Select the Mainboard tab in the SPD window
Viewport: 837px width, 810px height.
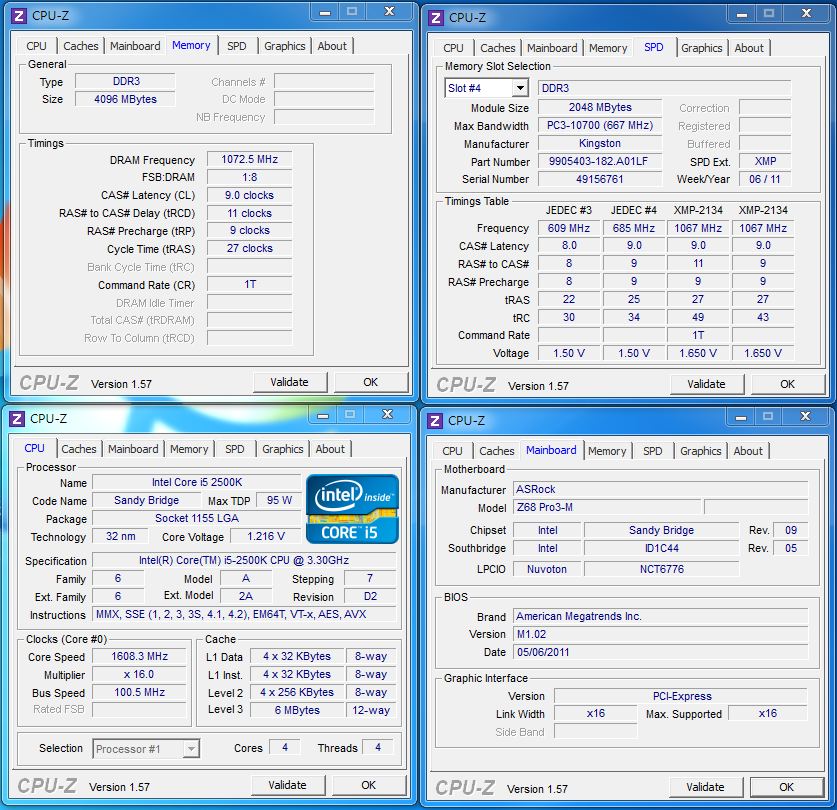coord(552,49)
